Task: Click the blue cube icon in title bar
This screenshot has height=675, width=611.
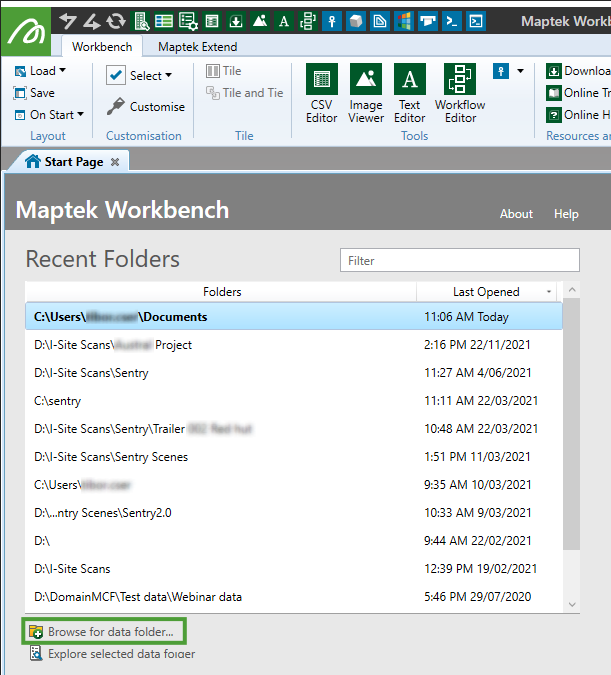Action: click(x=356, y=21)
